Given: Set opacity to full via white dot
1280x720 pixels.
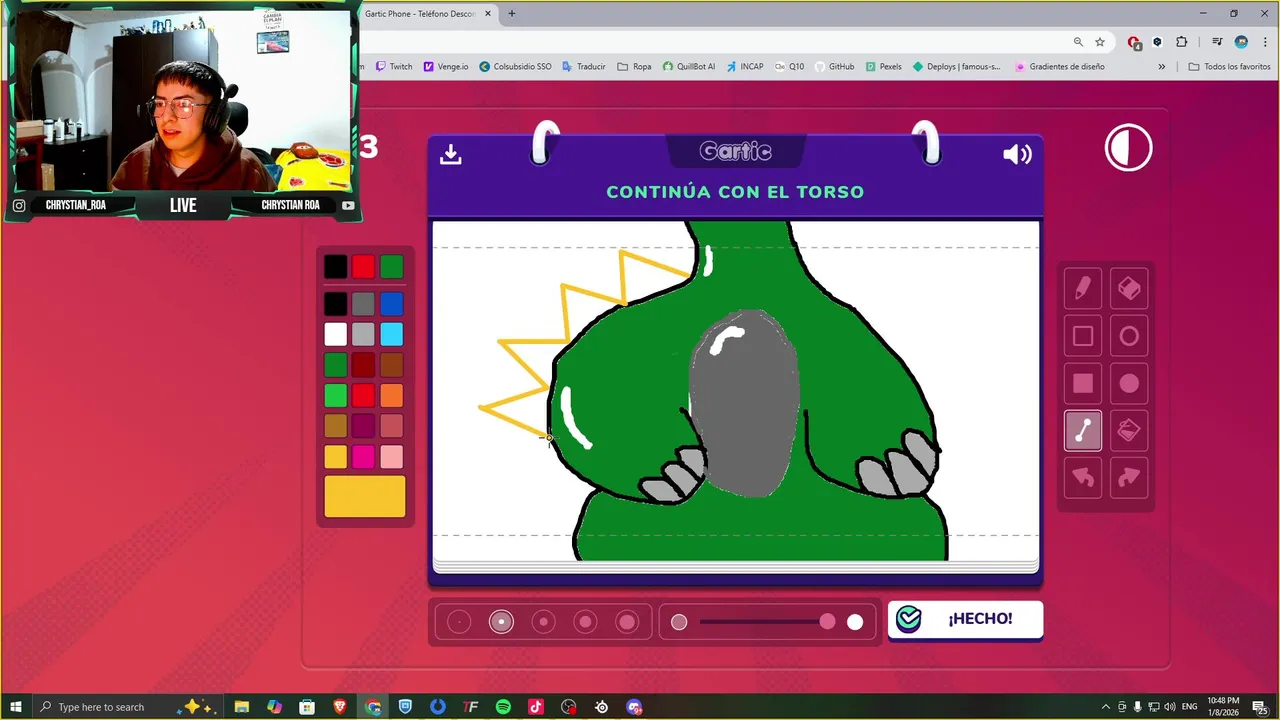Looking at the screenshot, I should 855,622.
